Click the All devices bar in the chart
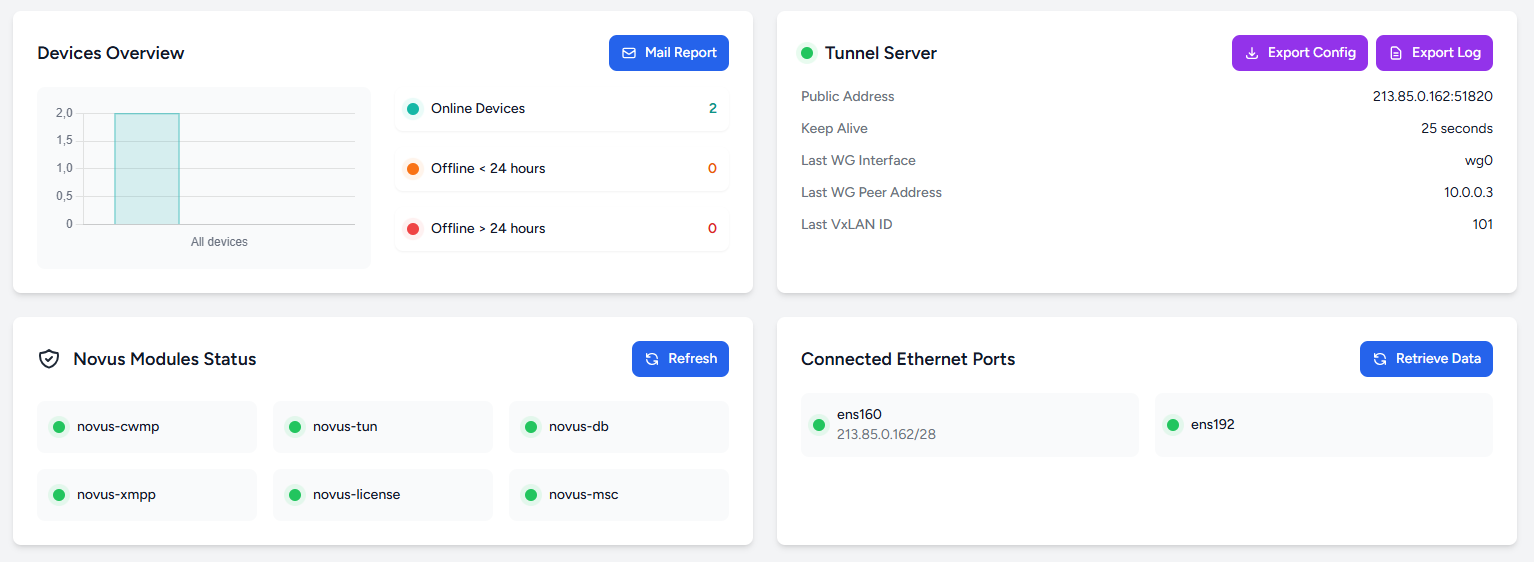This screenshot has width=1534, height=562. tap(147, 168)
